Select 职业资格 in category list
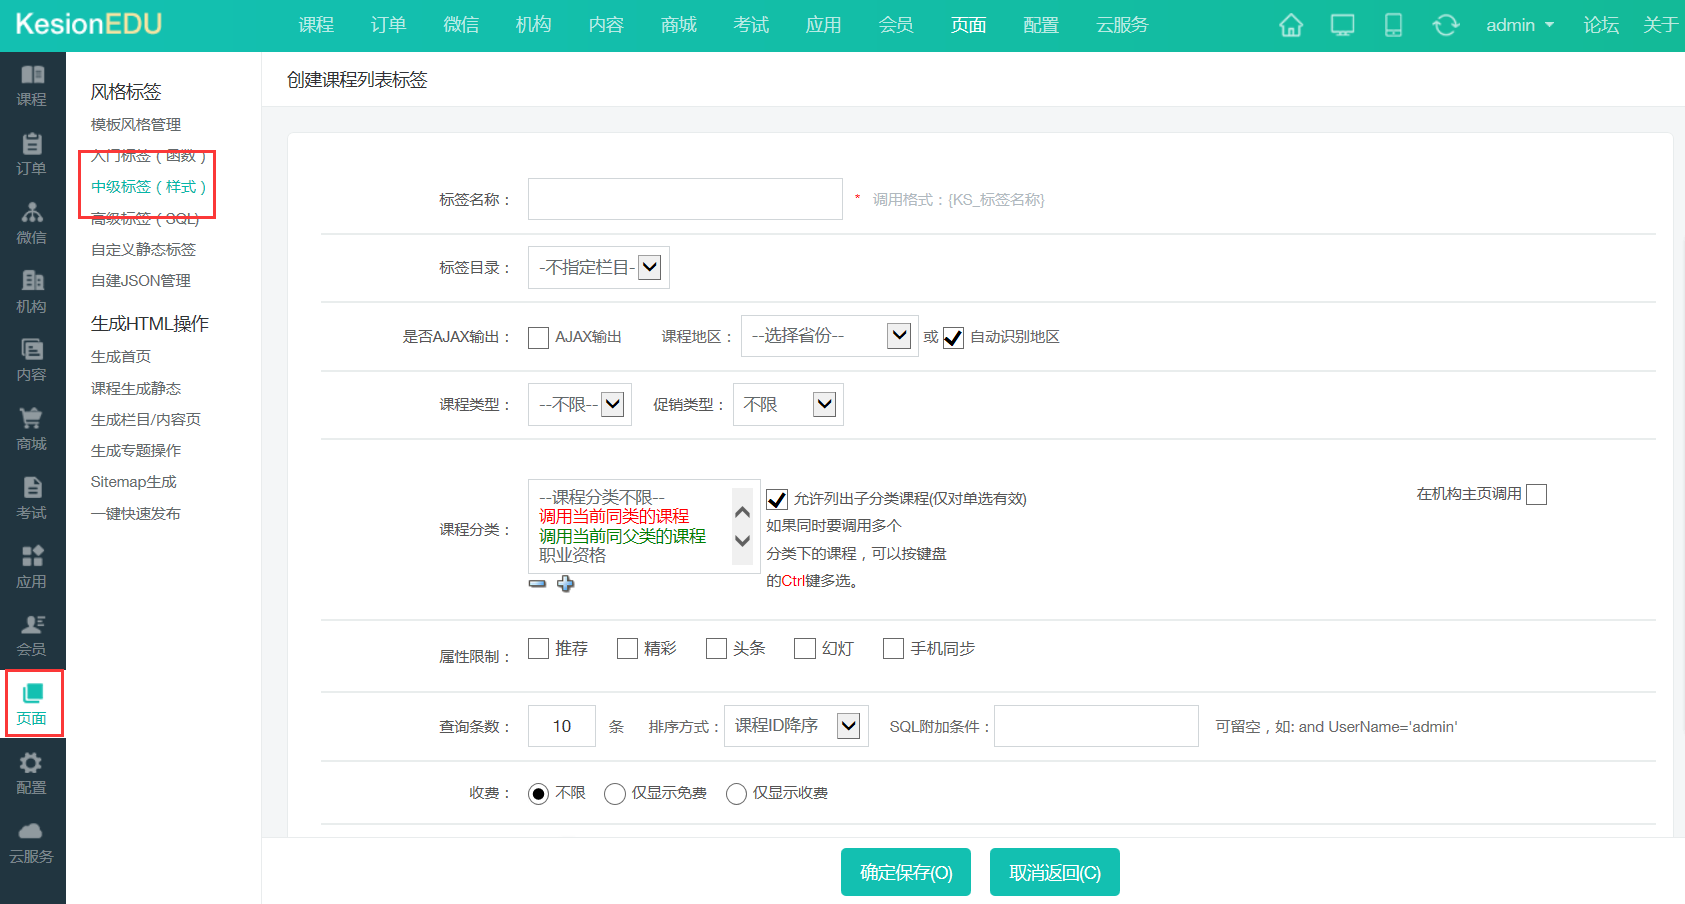This screenshot has width=1685, height=904. (x=572, y=555)
